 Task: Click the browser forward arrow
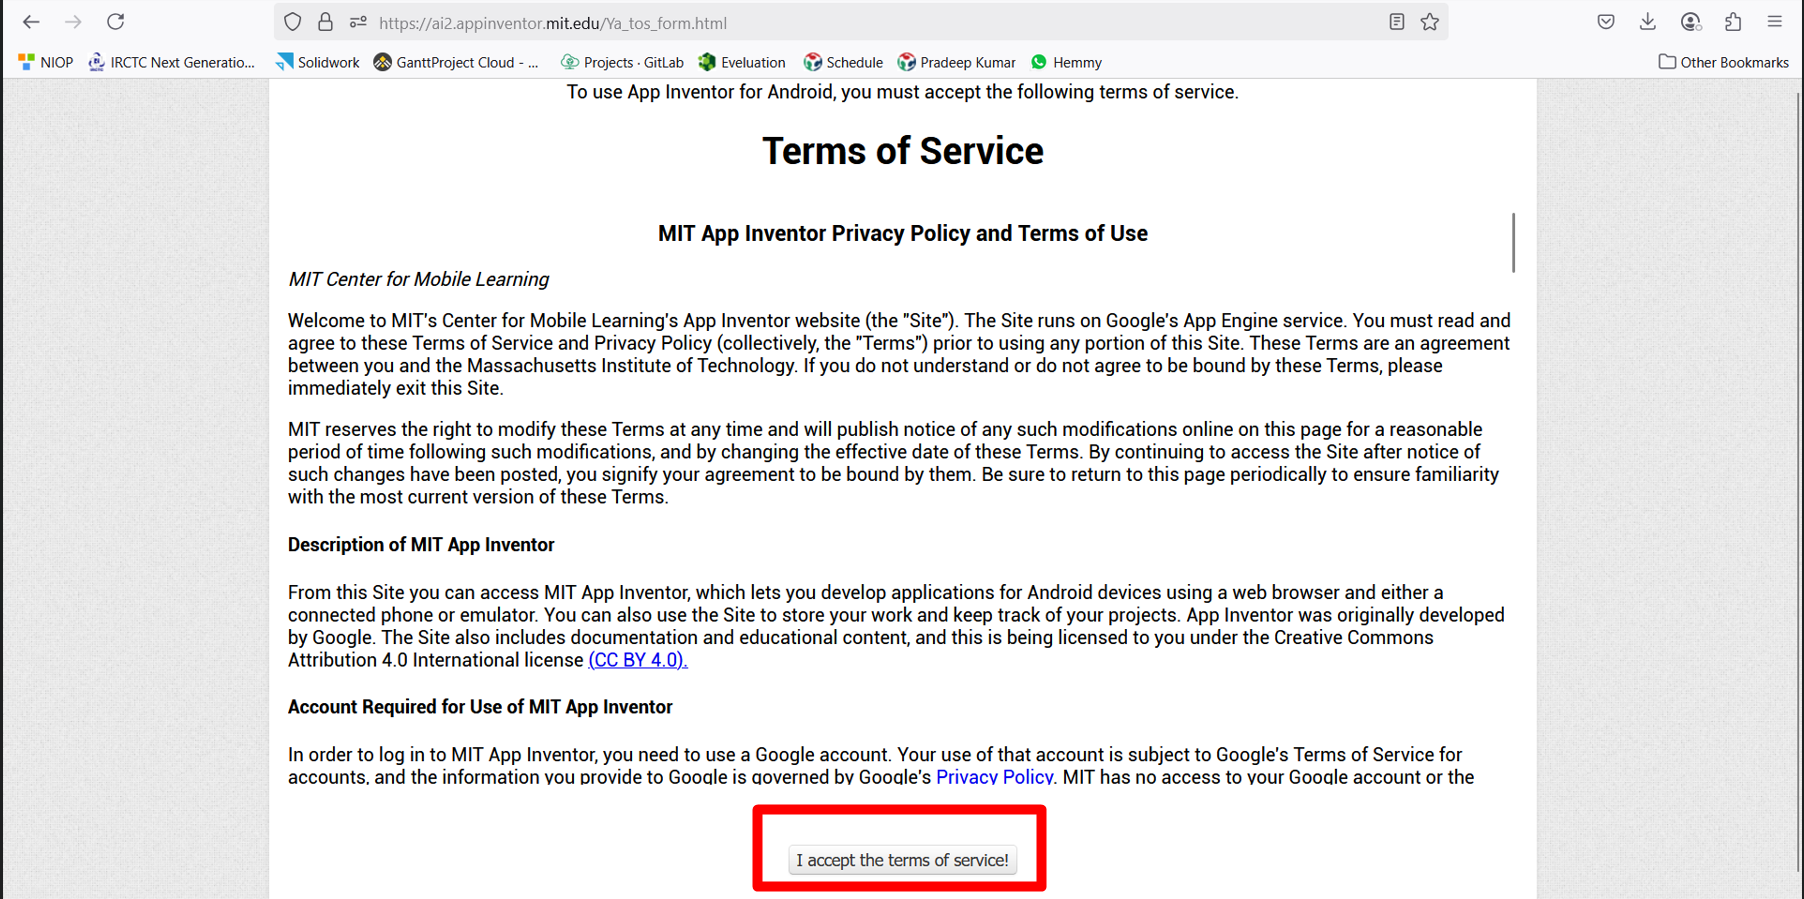pos(73,22)
